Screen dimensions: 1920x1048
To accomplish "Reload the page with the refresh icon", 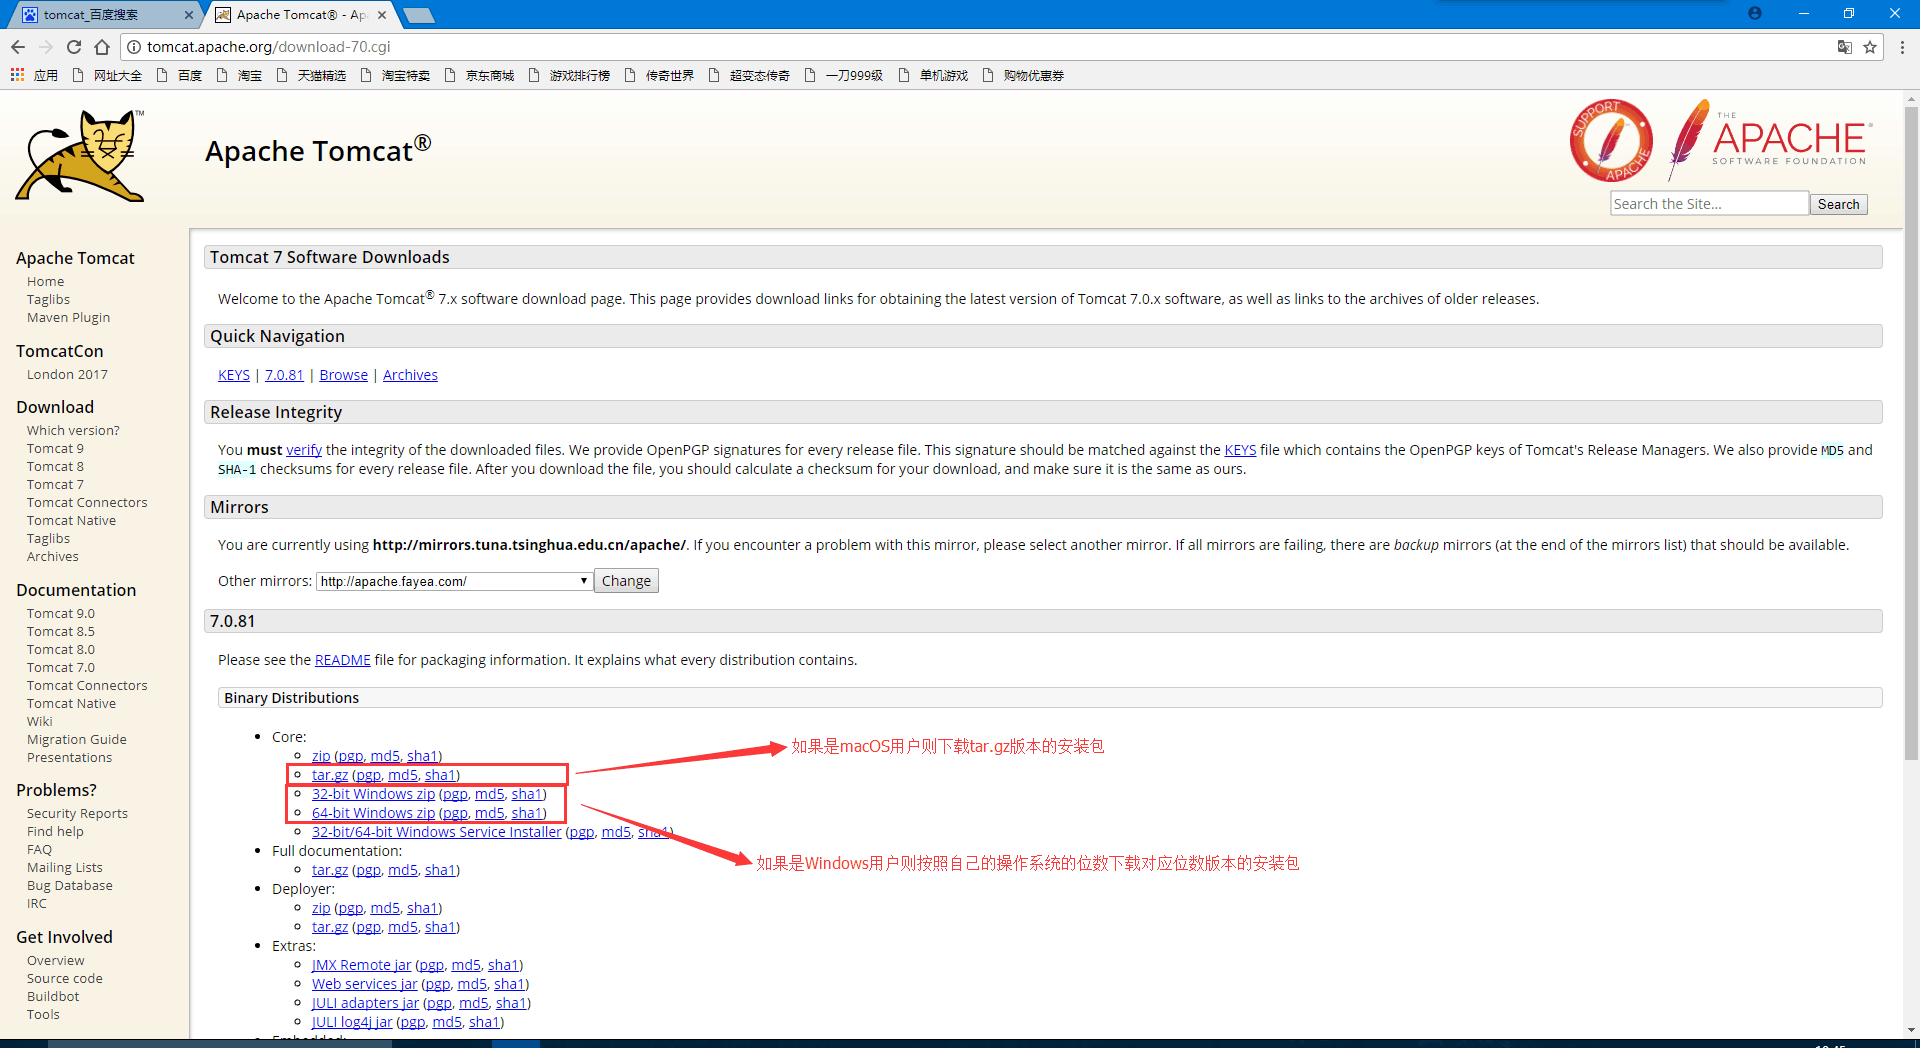I will pyautogui.click(x=74, y=46).
